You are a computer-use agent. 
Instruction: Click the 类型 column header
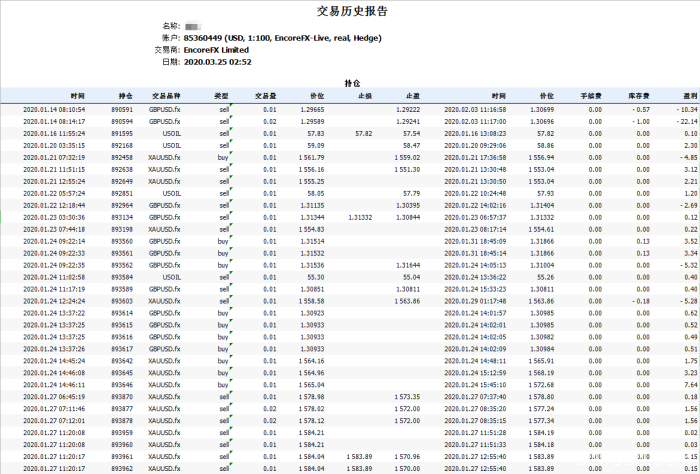[x=221, y=96]
